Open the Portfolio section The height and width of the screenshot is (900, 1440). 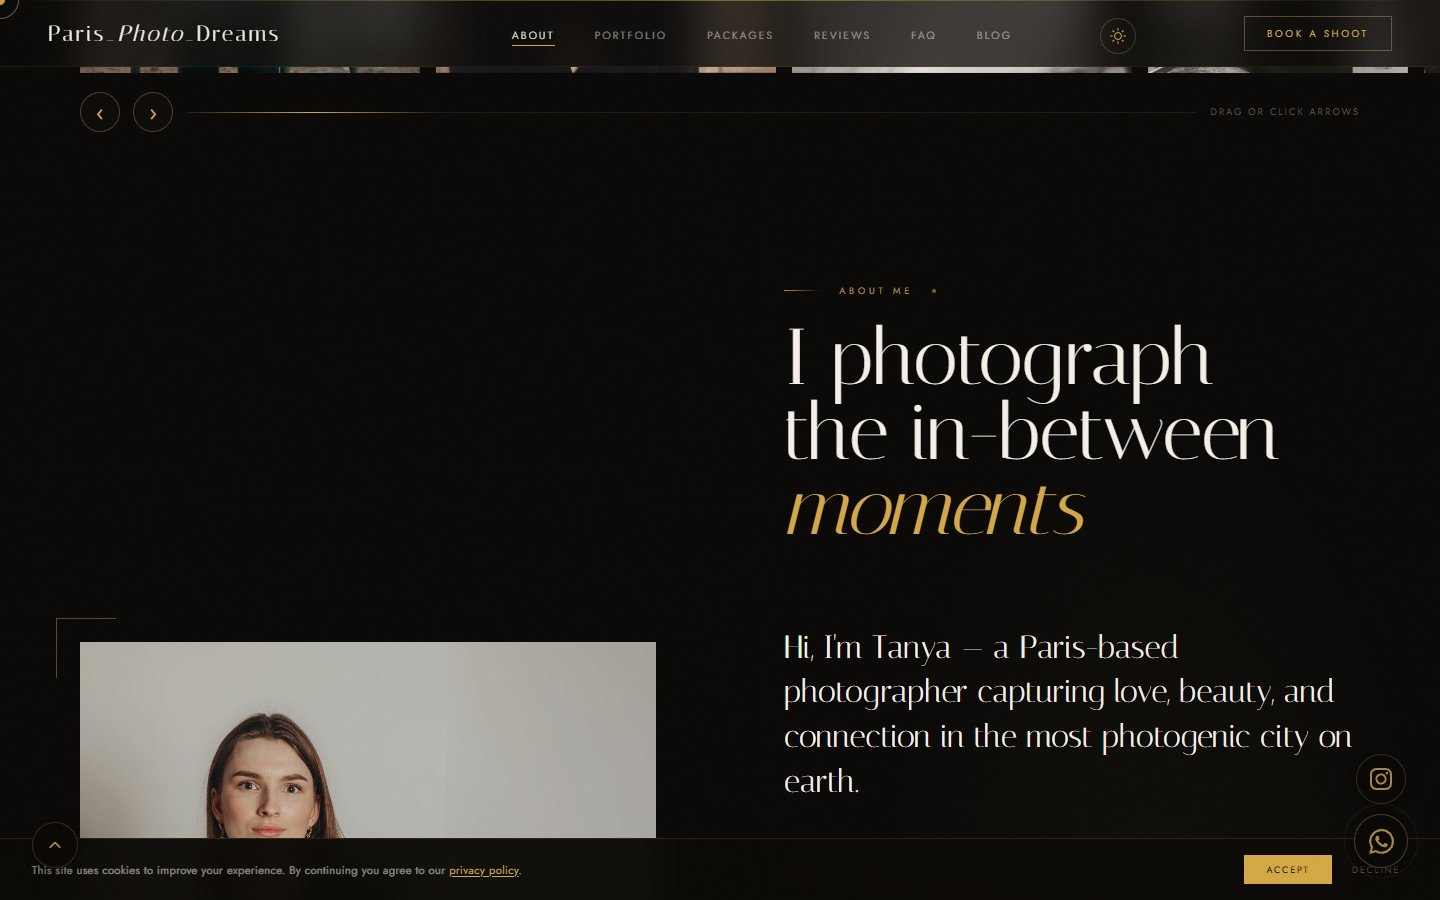point(630,35)
